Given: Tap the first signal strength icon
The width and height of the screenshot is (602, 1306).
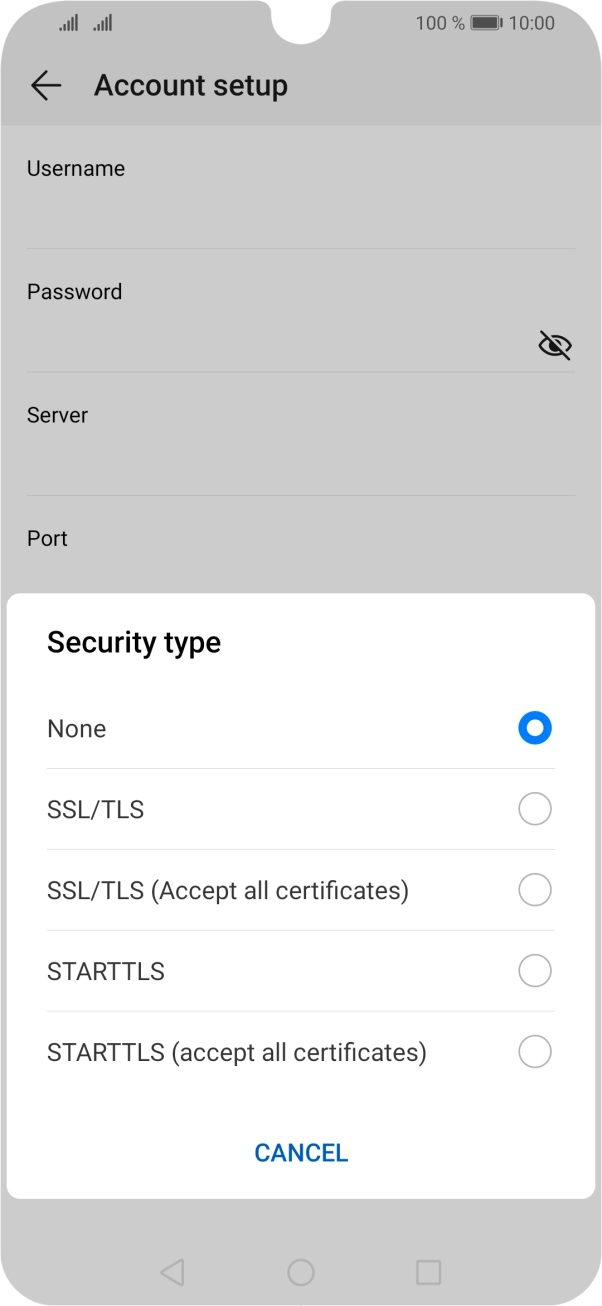Looking at the screenshot, I should point(68,23).
